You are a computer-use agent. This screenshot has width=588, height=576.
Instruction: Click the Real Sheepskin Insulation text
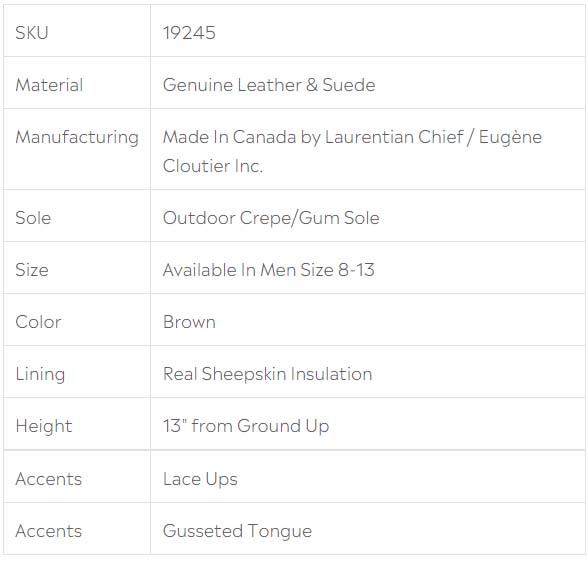pos(267,374)
